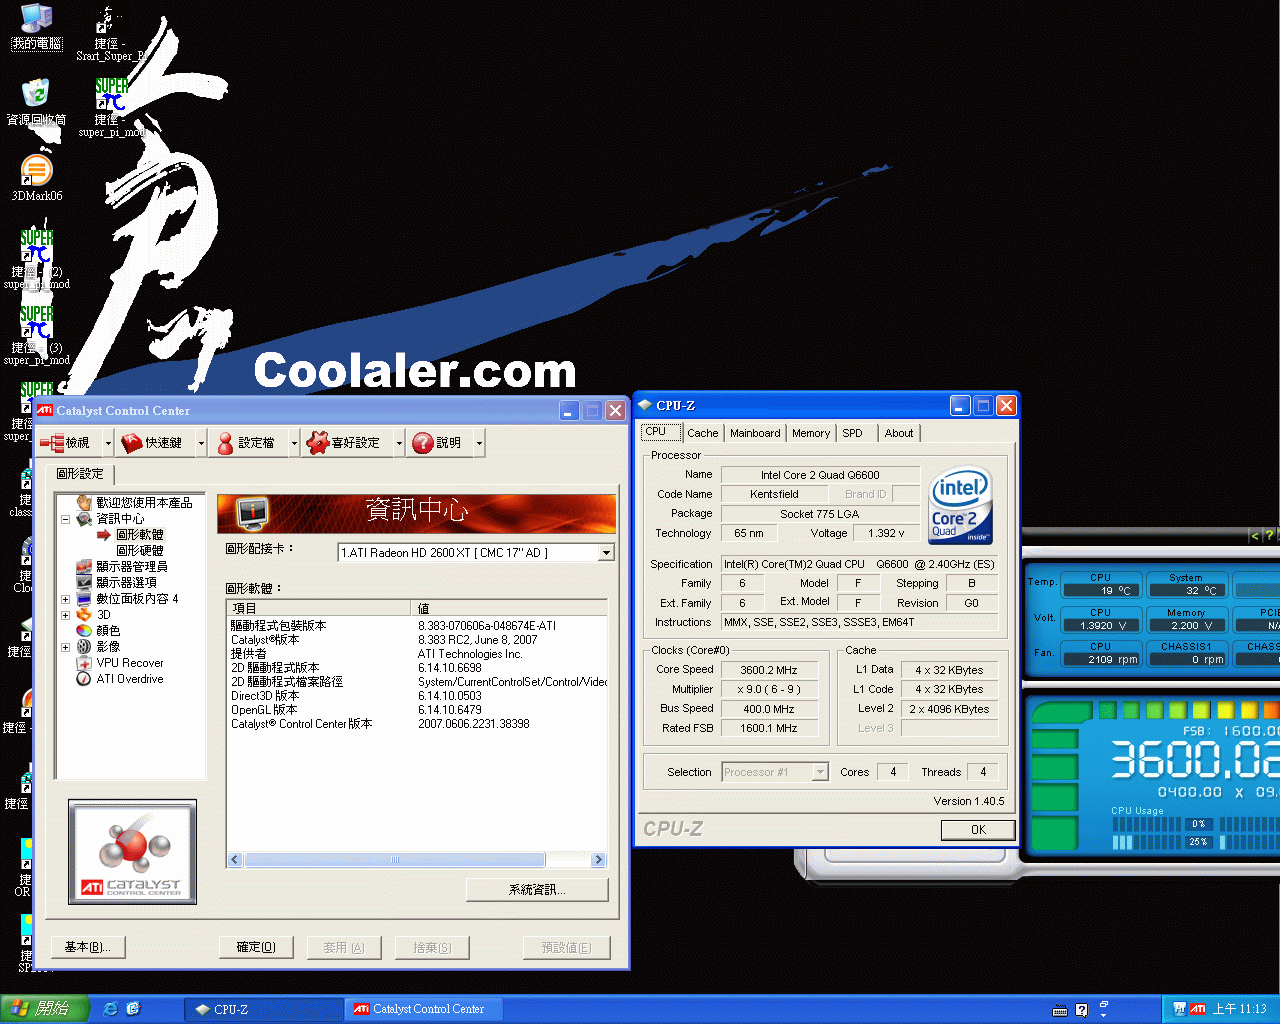Expand the 3D tree node

pyautogui.click(x=65, y=615)
